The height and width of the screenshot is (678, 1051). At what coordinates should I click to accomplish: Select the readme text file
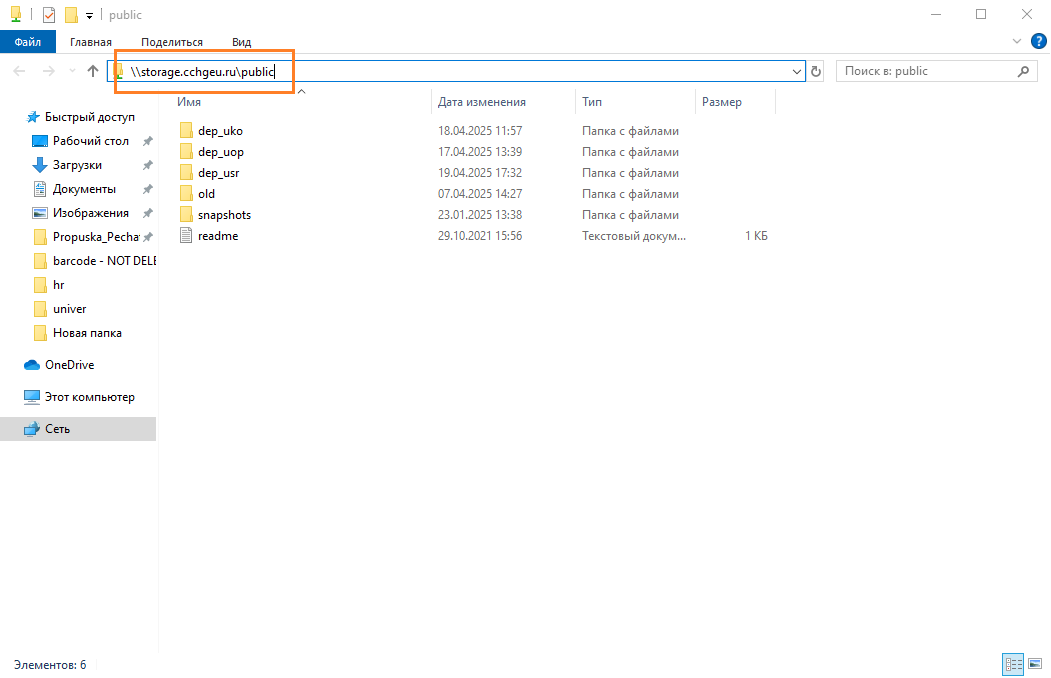click(217, 236)
